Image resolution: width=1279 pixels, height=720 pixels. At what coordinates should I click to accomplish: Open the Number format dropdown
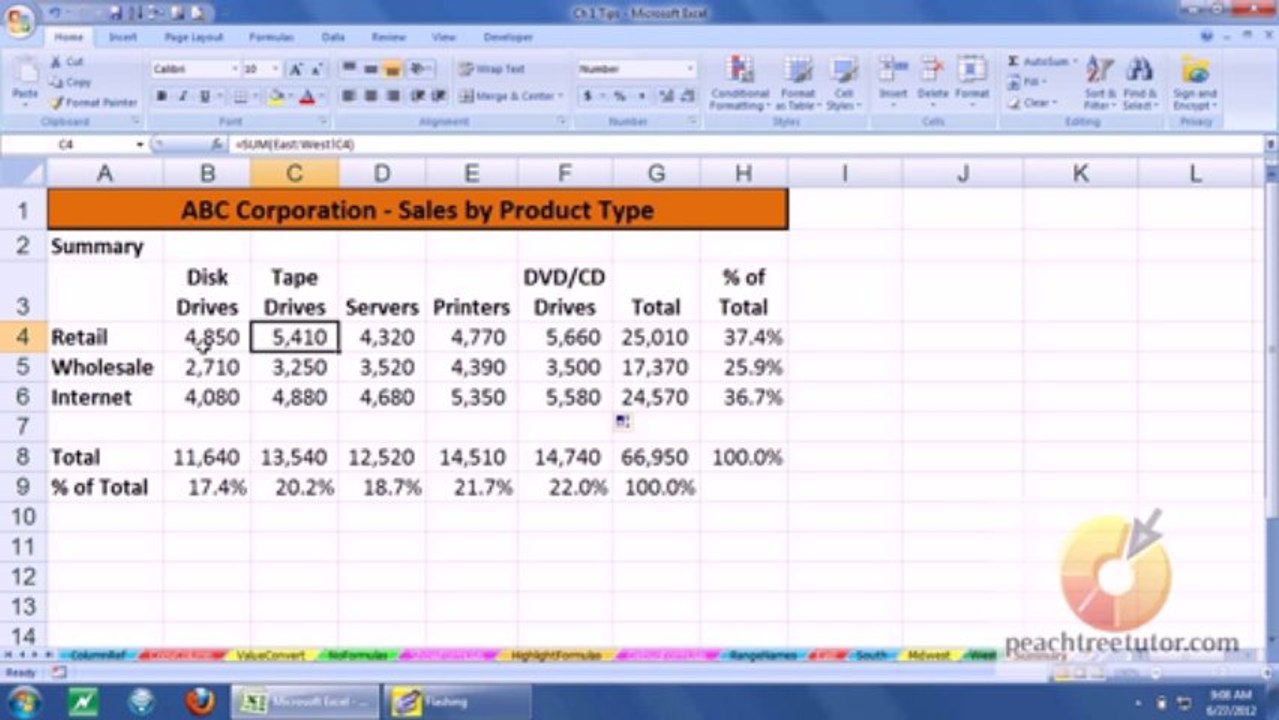690,69
